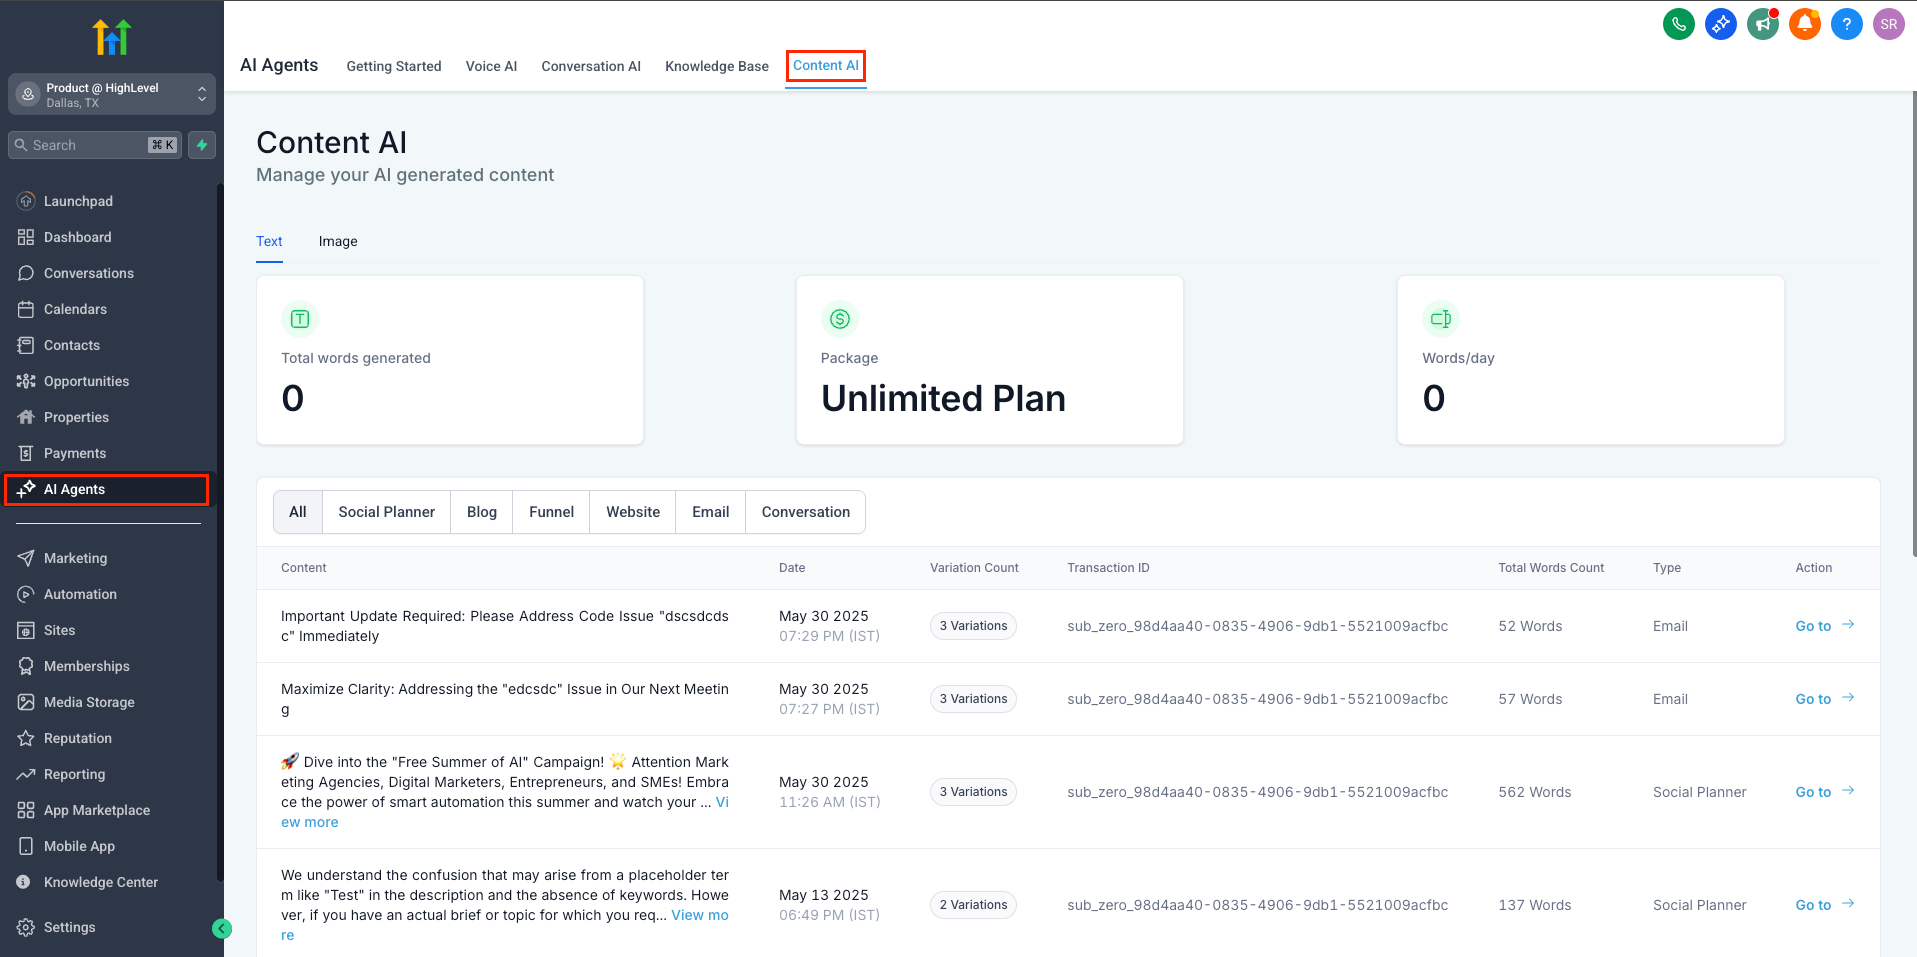Open the SR user profile avatar
This screenshot has height=957, width=1917.
pos(1888,24)
